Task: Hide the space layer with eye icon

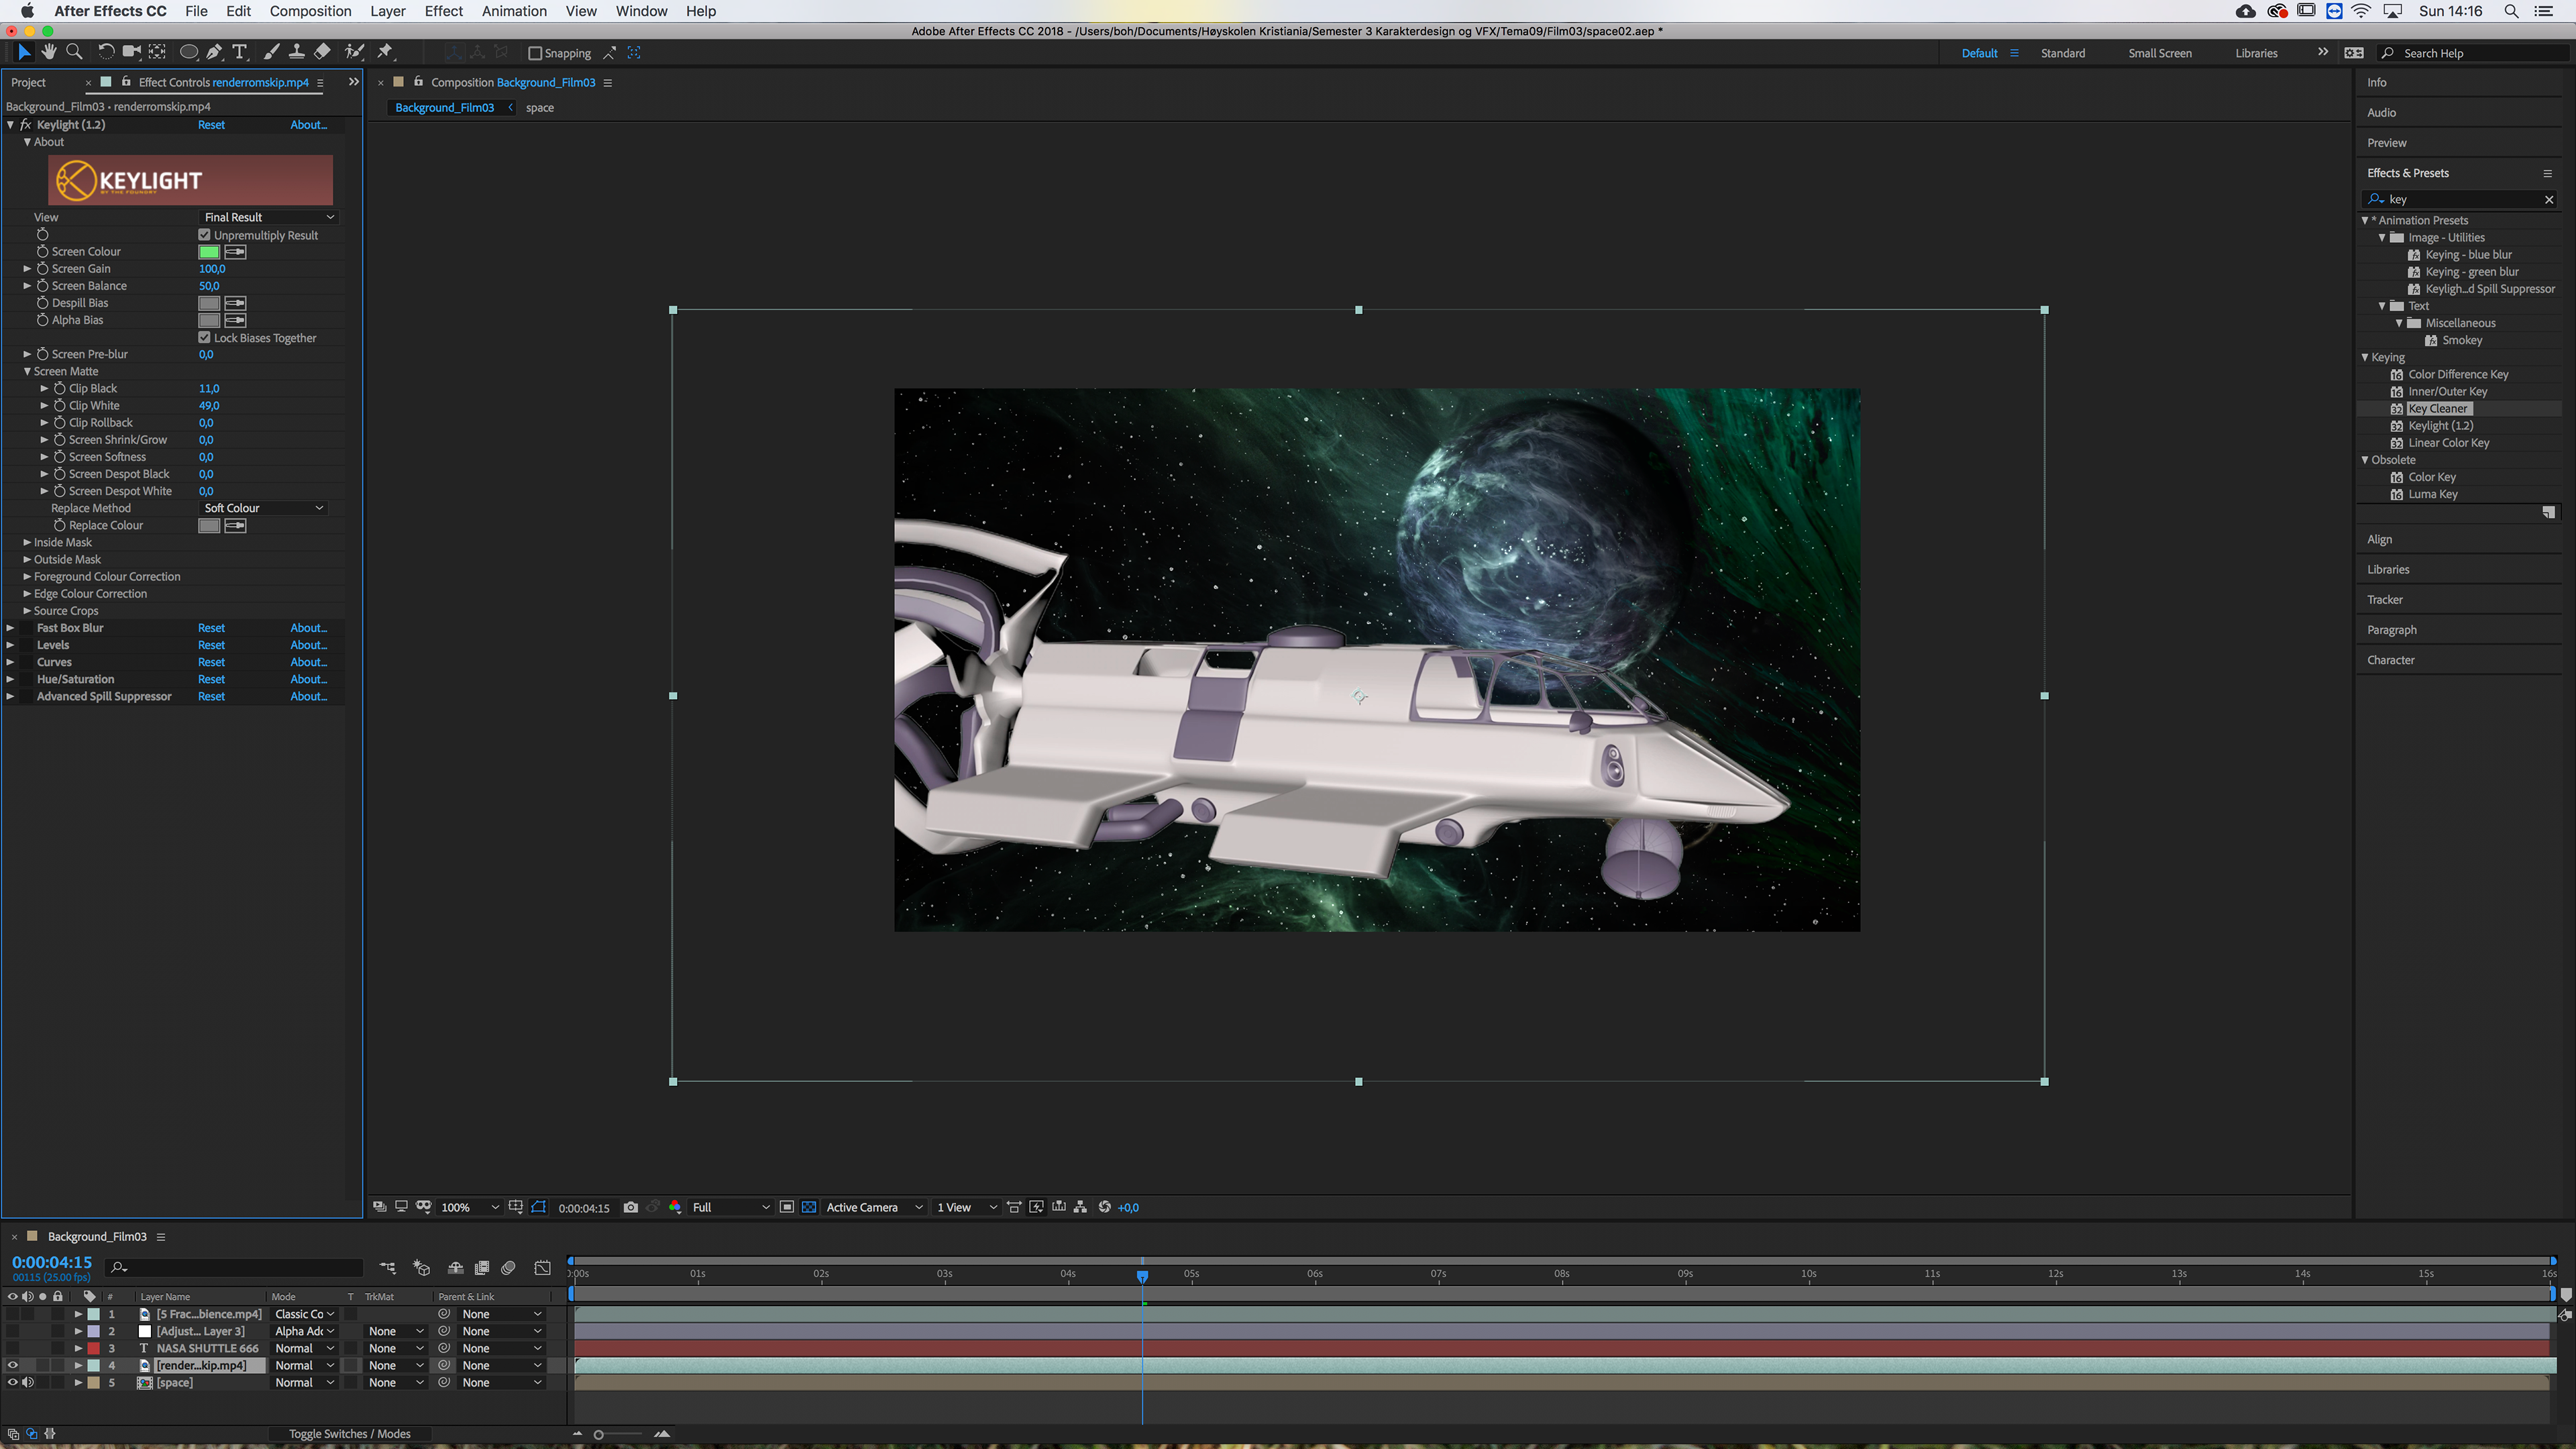Action: pyautogui.click(x=13, y=1382)
